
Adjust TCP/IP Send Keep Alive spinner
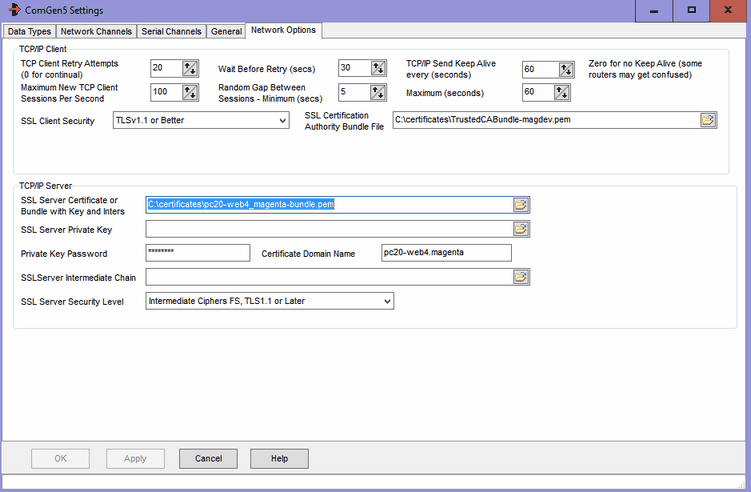[x=566, y=68]
